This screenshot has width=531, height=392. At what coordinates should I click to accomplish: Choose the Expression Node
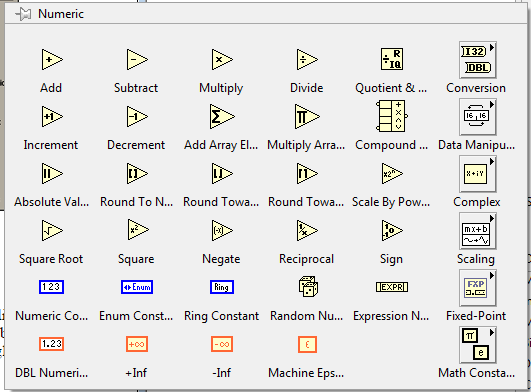(392, 287)
